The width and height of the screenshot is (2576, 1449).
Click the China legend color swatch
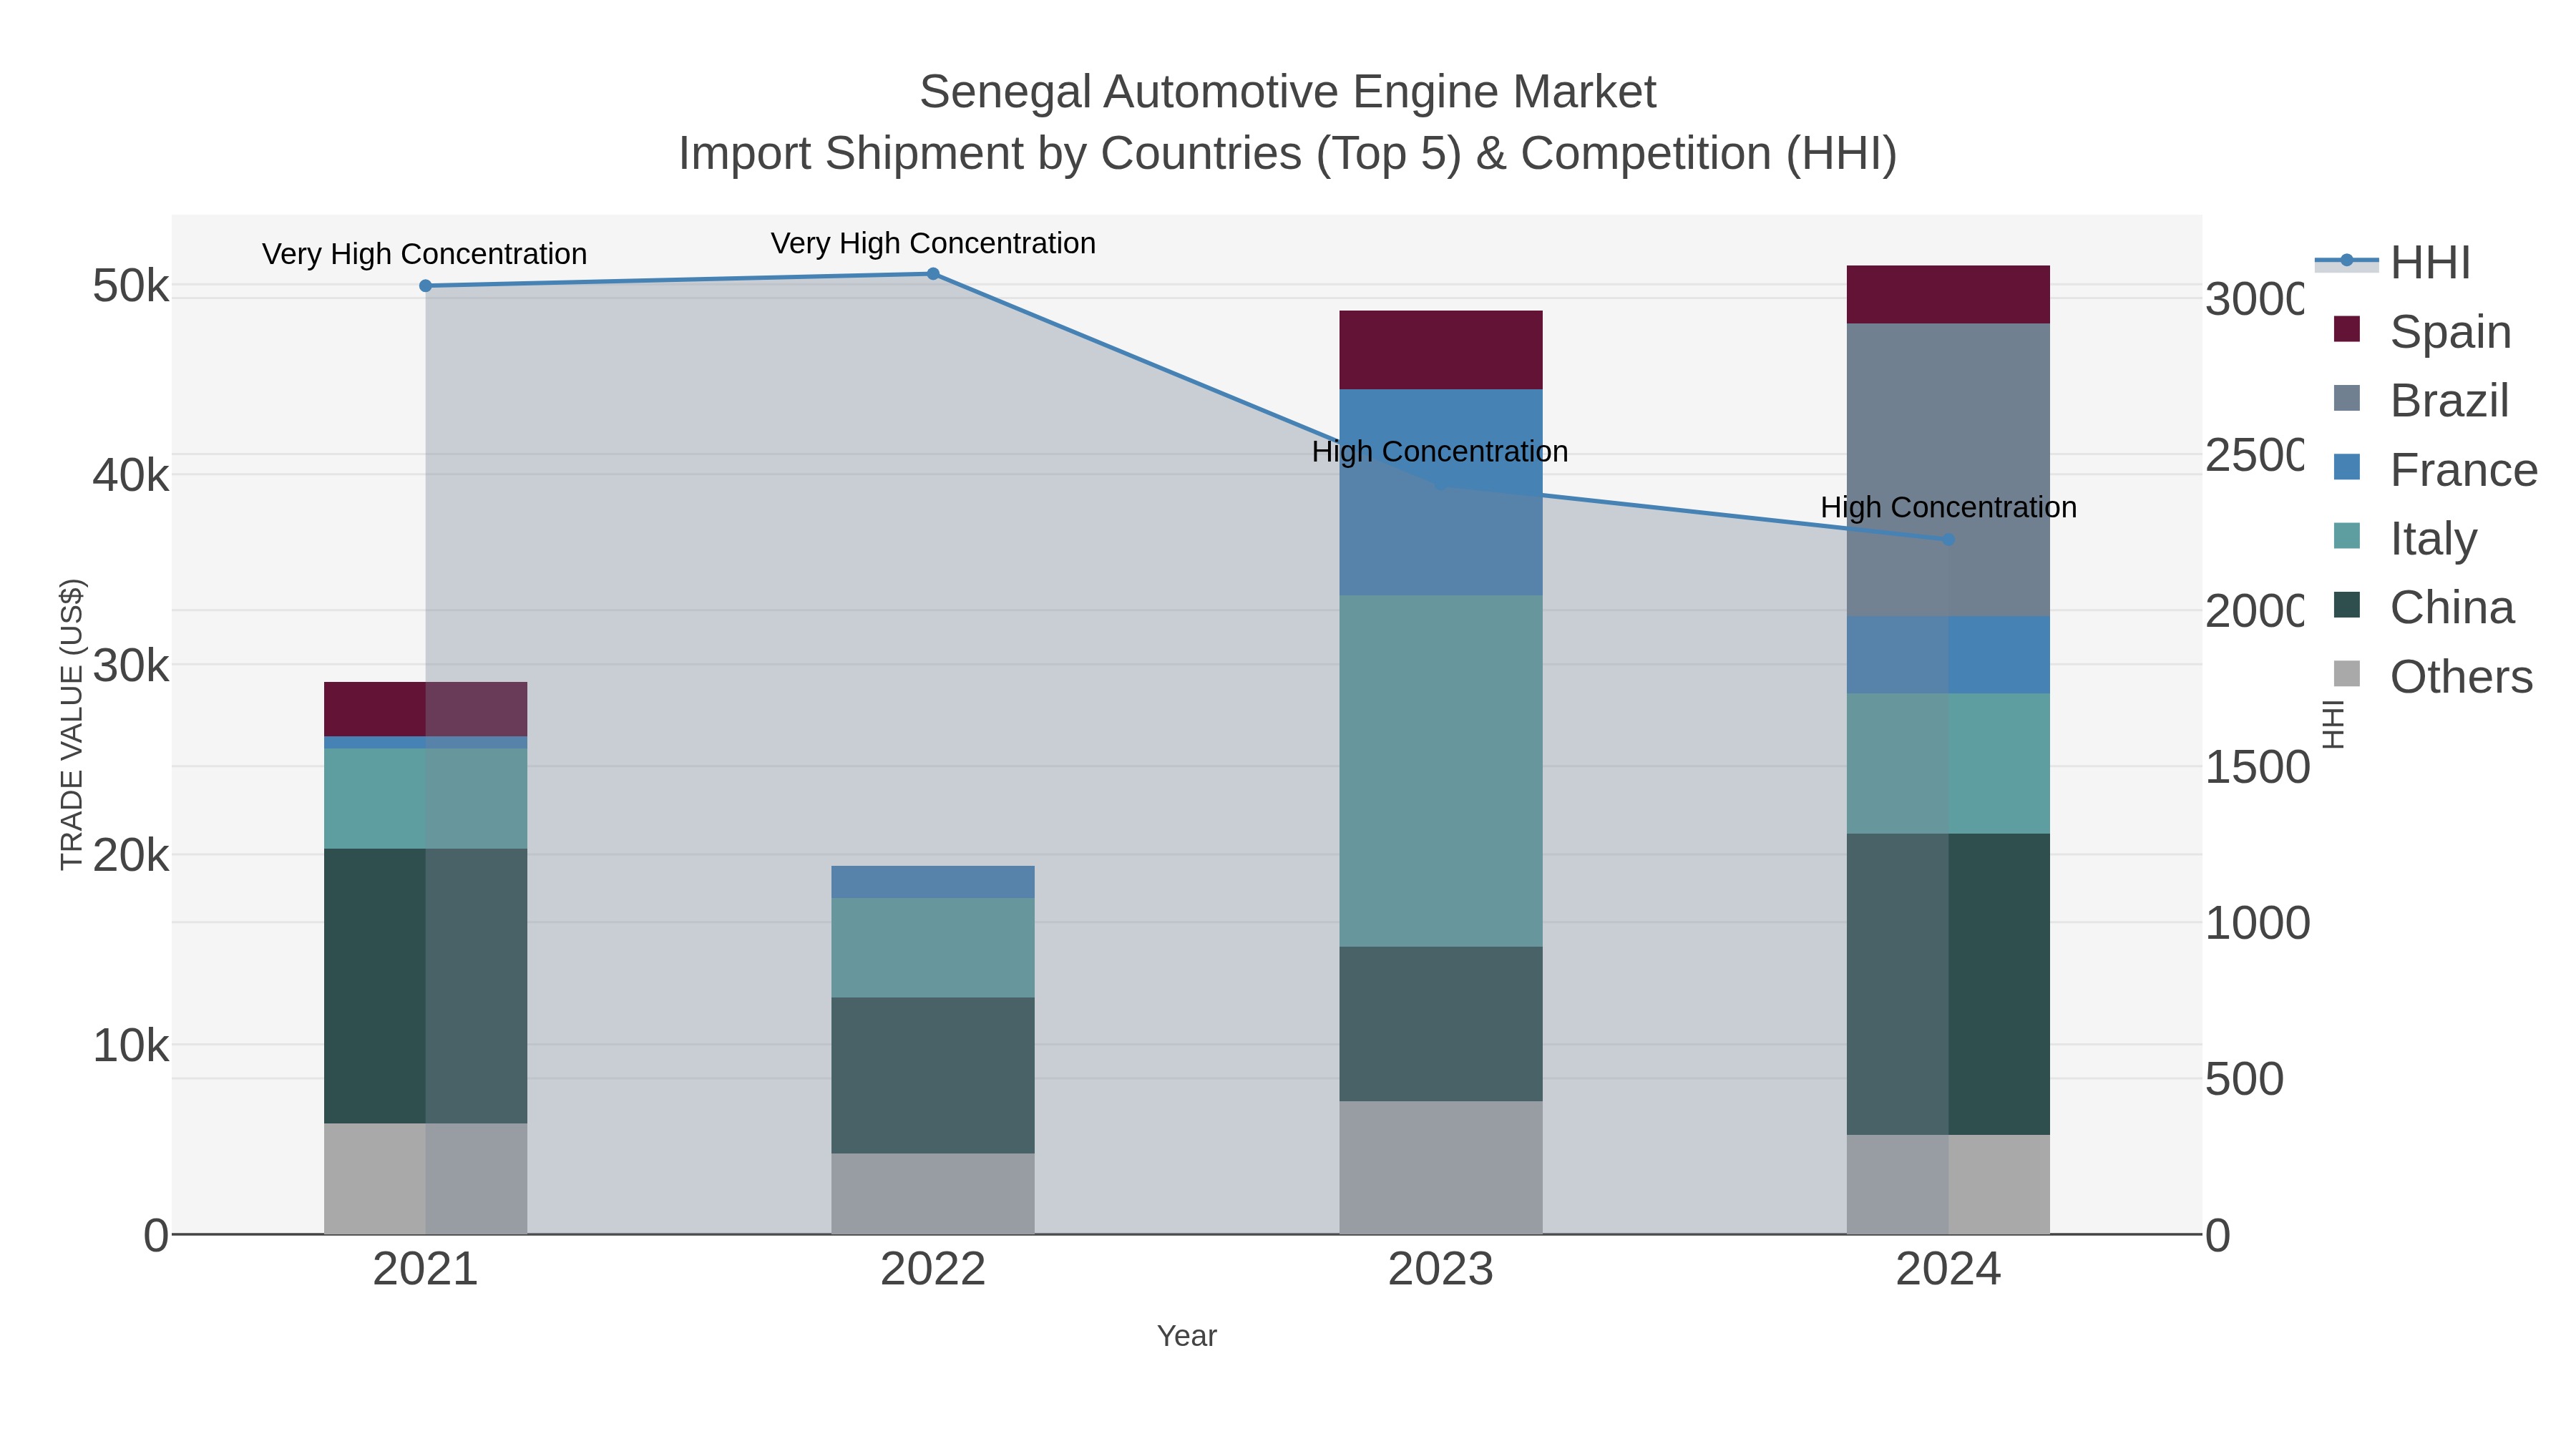tap(2346, 605)
